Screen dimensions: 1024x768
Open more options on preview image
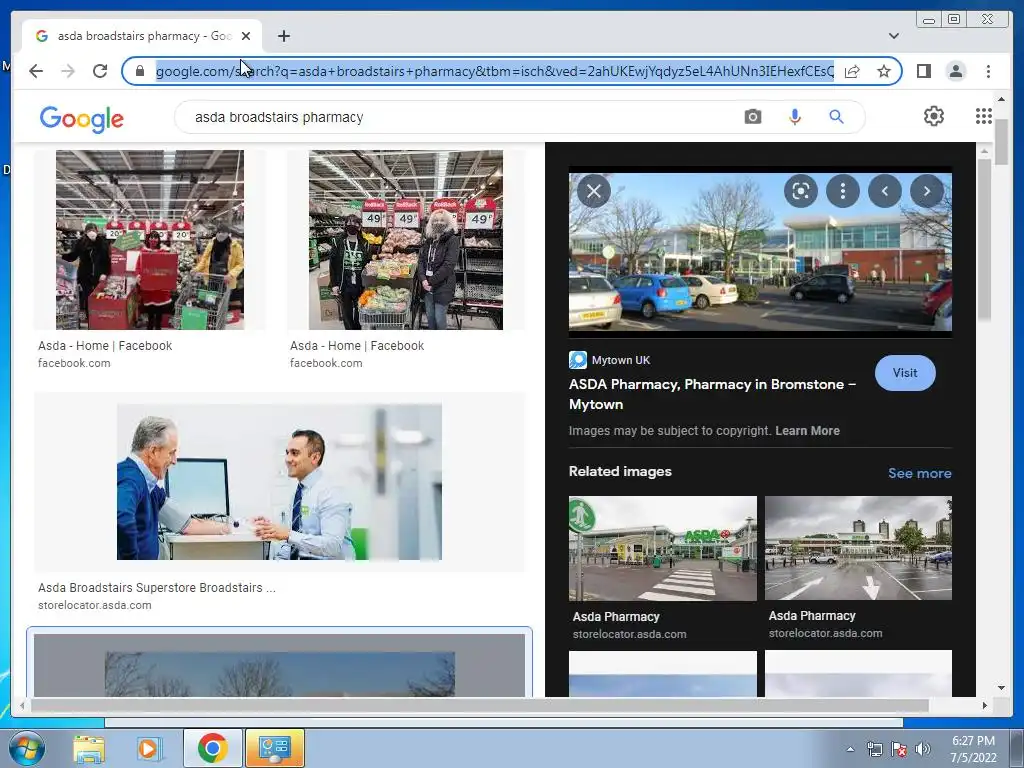pyautogui.click(x=842, y=191)
